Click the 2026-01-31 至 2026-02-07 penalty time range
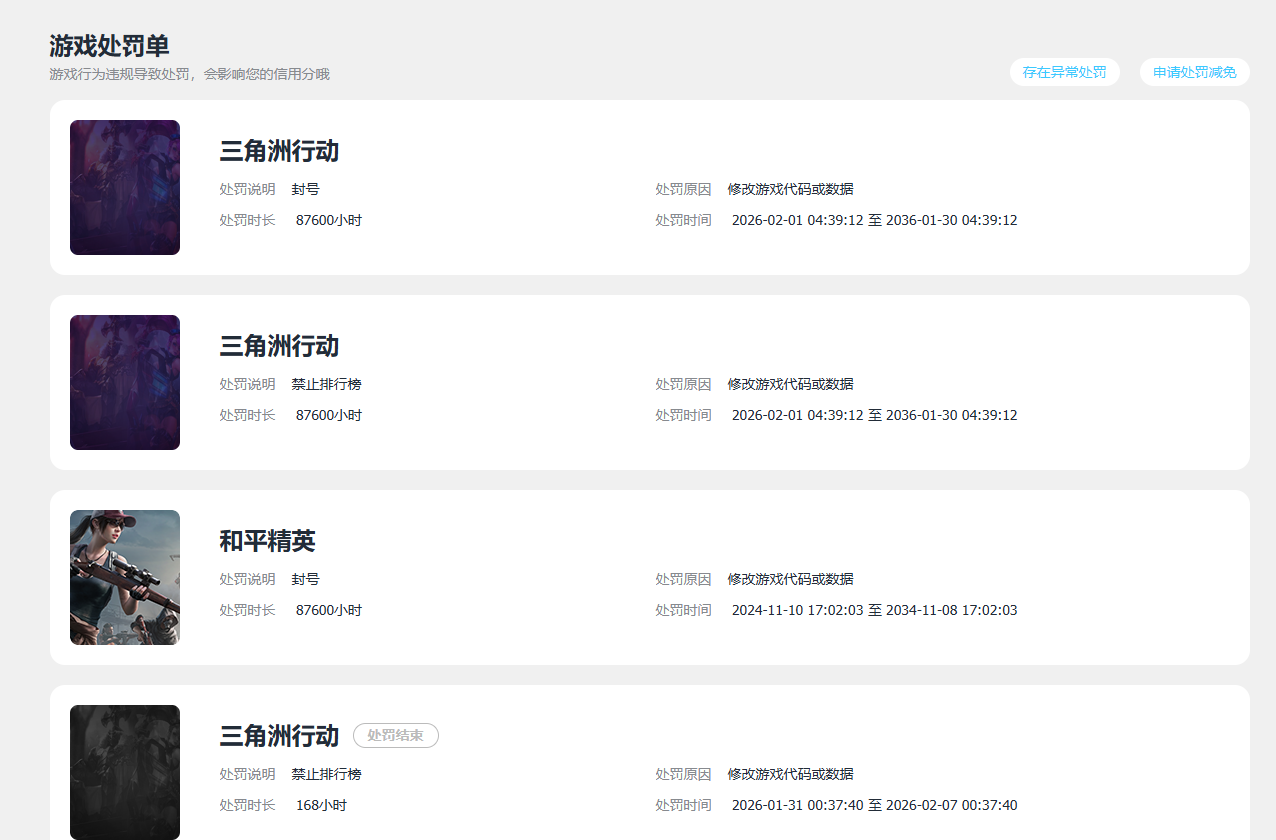Viewport: 1276px width, 840px height. (x=874, y=805)
